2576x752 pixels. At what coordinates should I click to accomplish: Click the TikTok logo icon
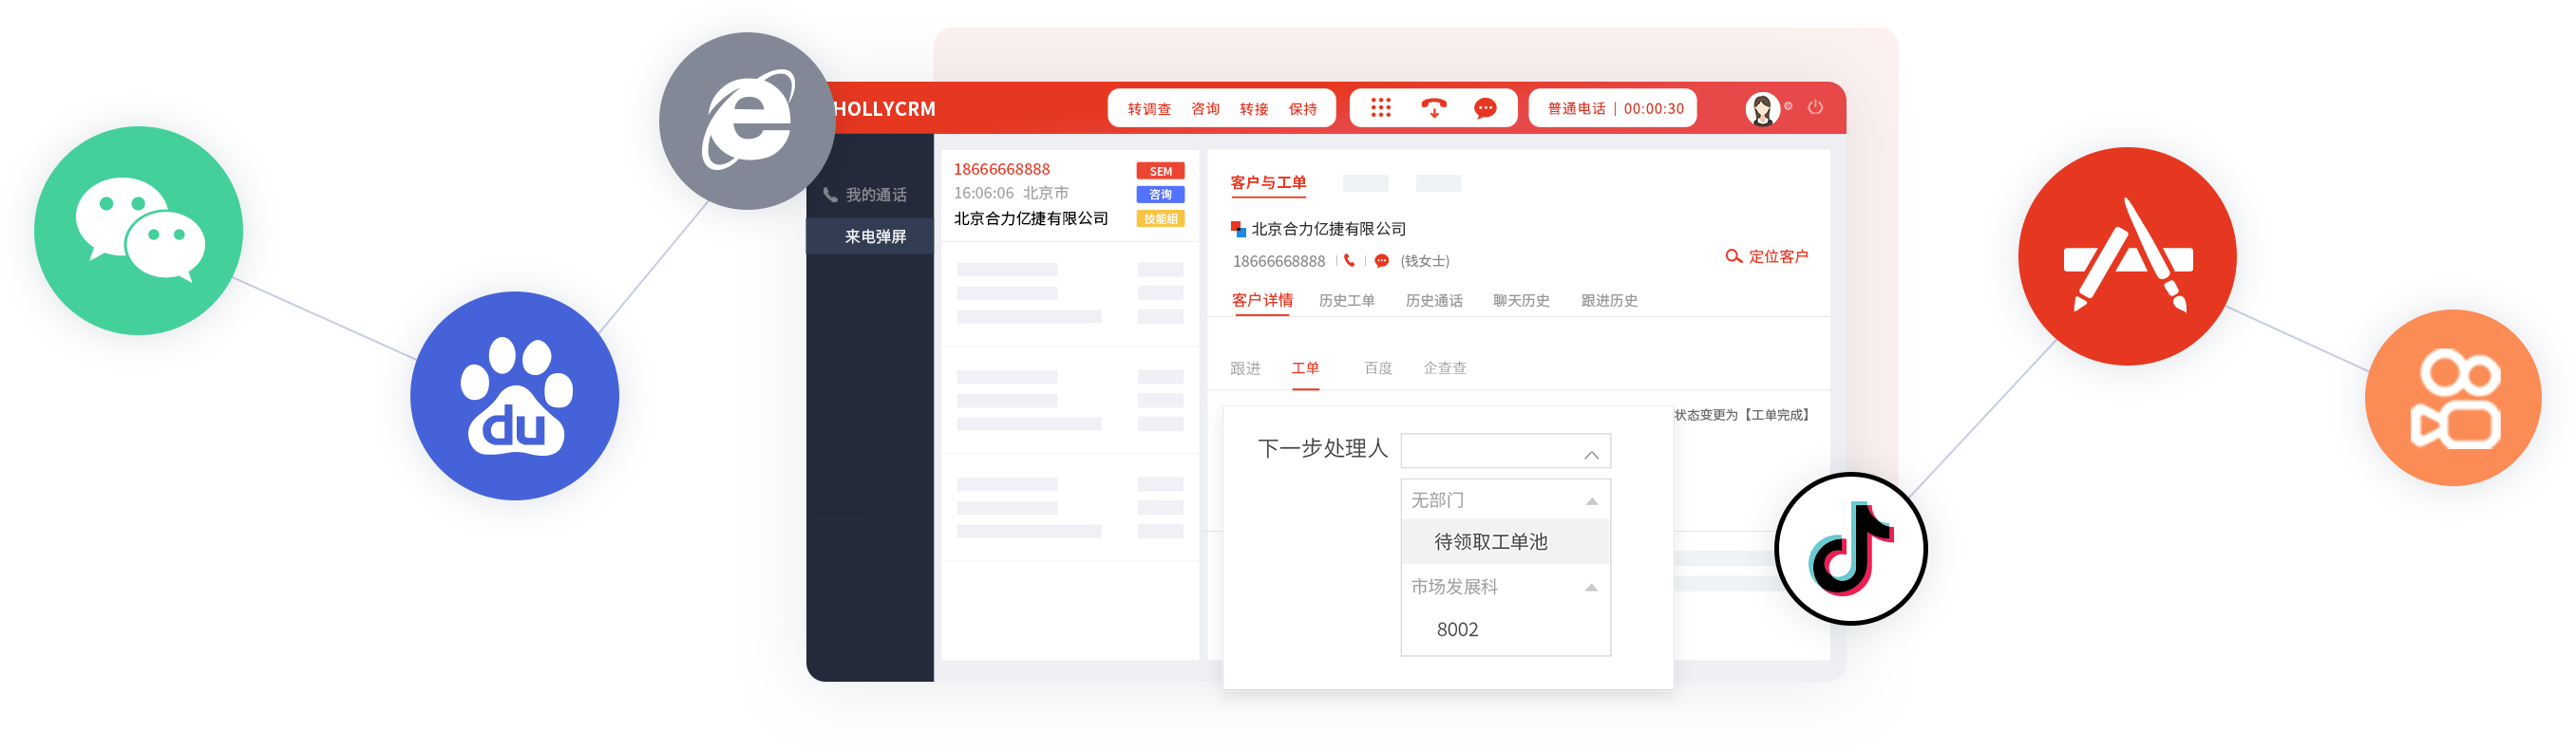coord(1851,549)
